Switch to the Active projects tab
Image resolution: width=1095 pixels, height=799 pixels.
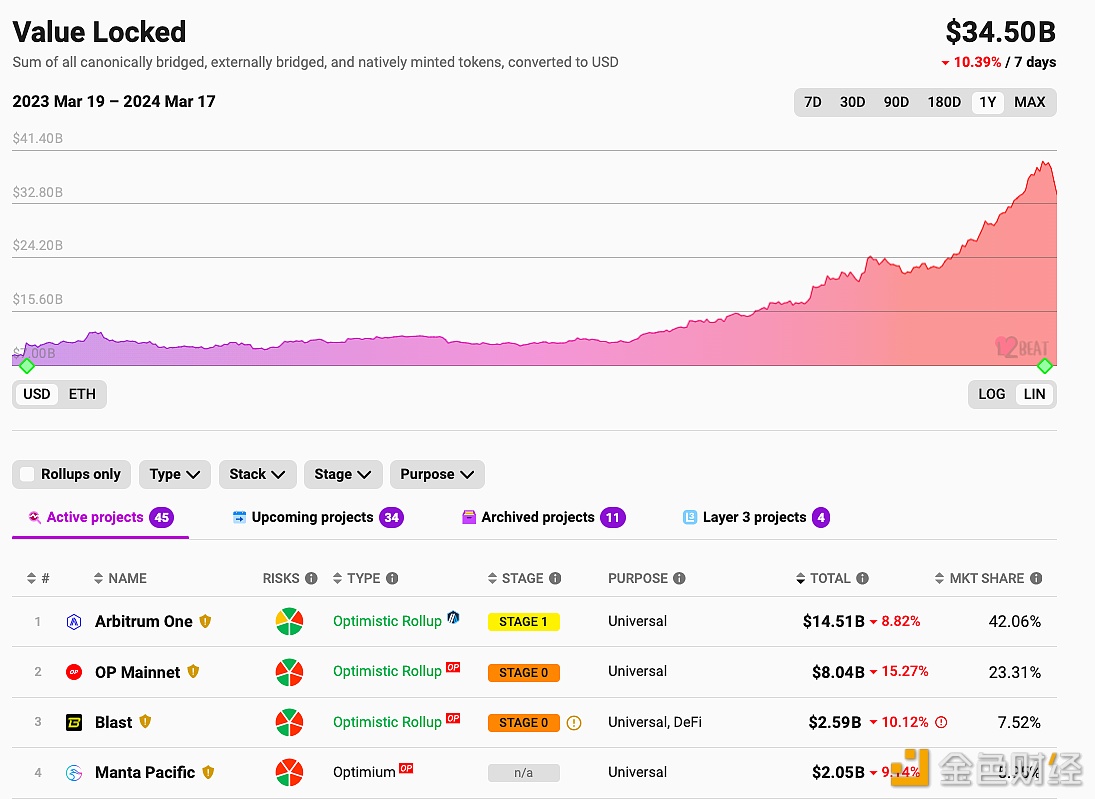[x=101, y=518]
